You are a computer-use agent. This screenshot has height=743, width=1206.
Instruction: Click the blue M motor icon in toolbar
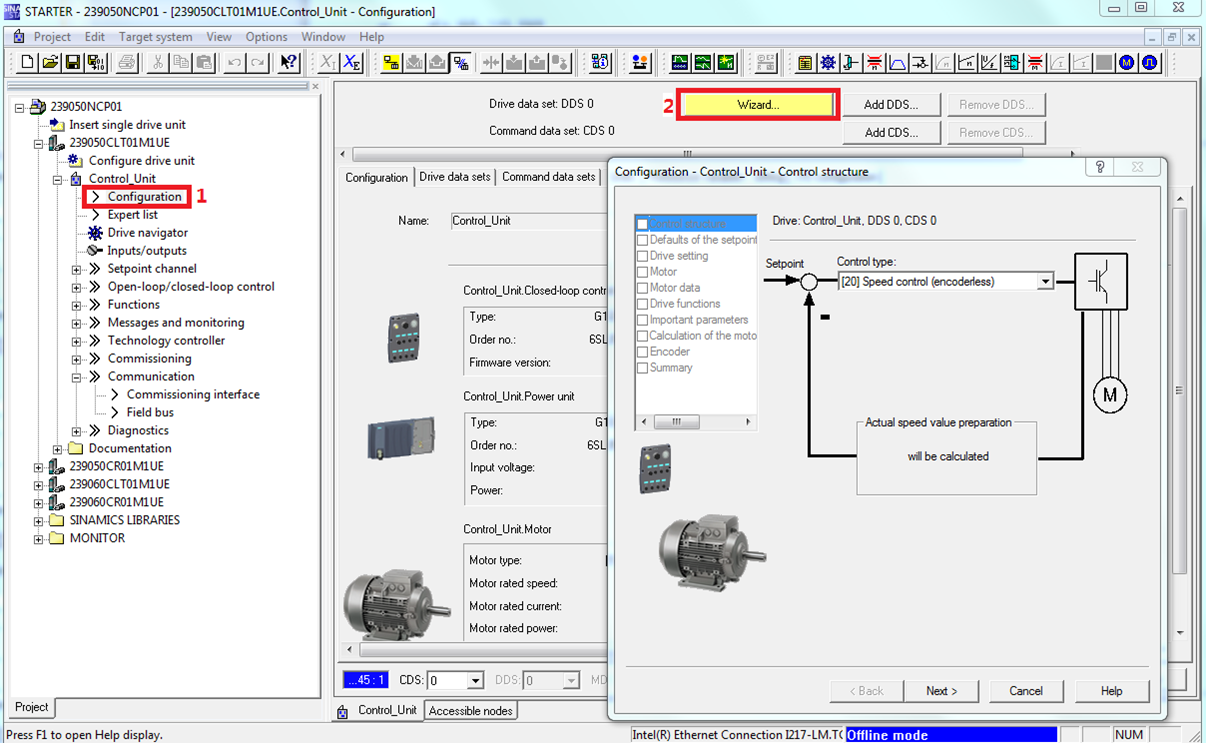pos(1127,63)
